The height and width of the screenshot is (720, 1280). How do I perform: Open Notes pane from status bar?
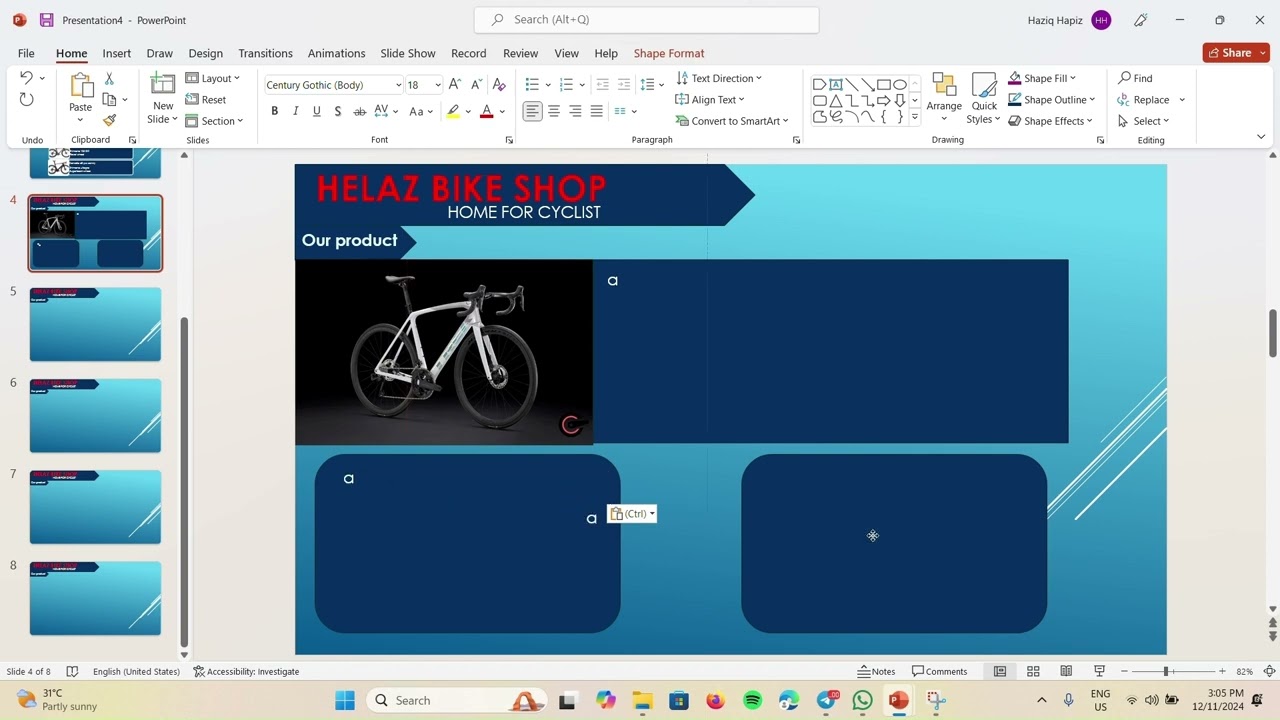(x=876, y=671)
